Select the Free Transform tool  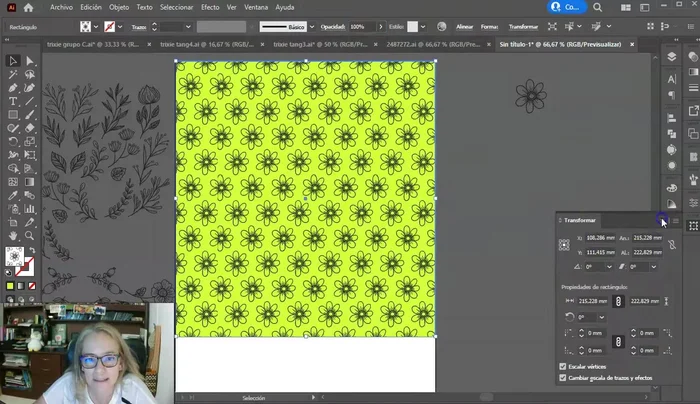pyautogui.click(x=29, y=155)
